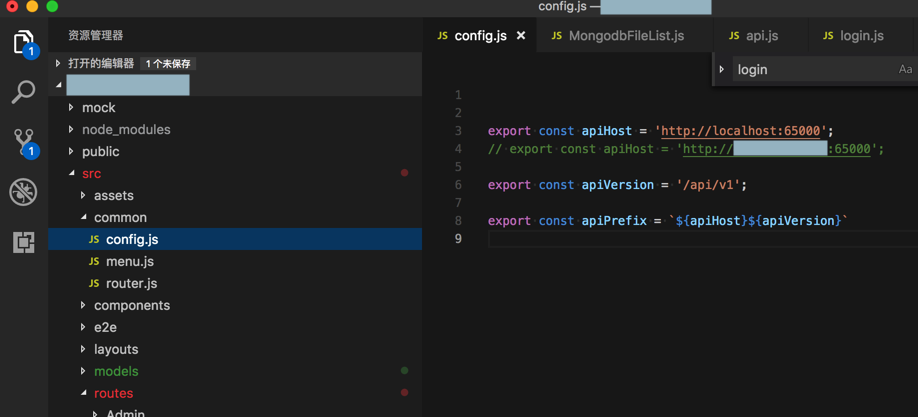Viewport: 918px width, 417px height.
Task: Switch to login.js tab
Action: tap(861, 36)
